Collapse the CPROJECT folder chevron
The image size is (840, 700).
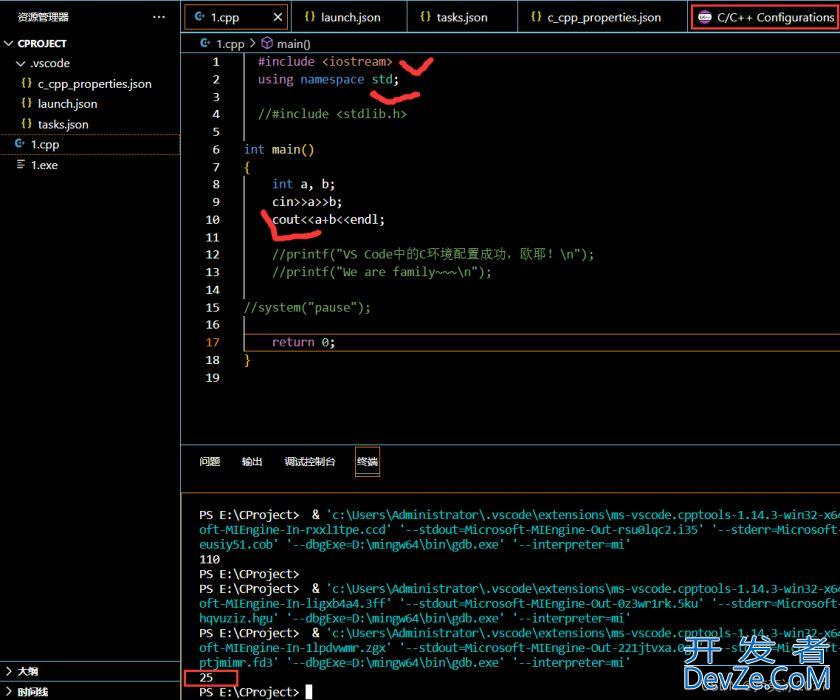9,43
